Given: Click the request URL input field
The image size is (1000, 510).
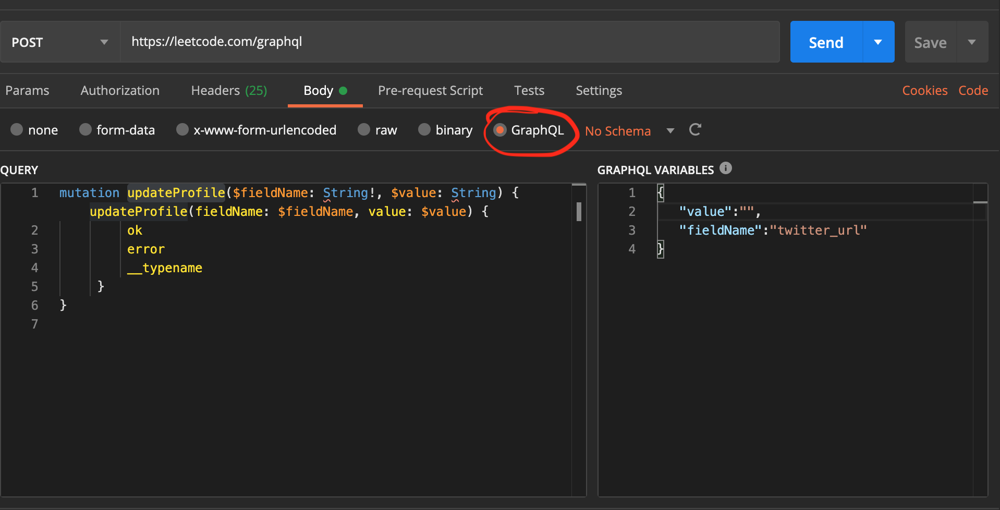Looking at the screenshot, I should pyautogui.click(x=450, y=42).
